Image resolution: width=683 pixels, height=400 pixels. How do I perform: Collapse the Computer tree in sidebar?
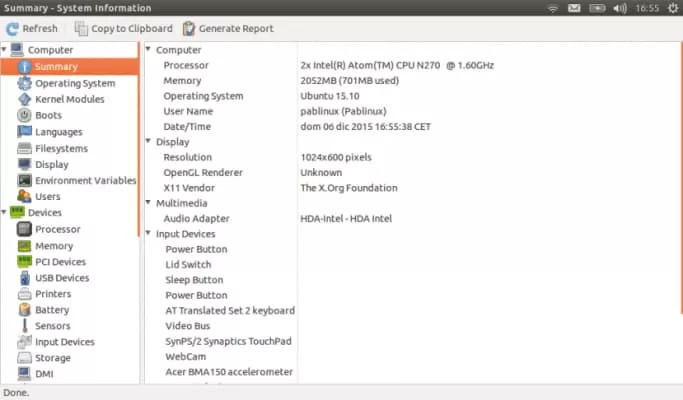(x=5, y=49)
